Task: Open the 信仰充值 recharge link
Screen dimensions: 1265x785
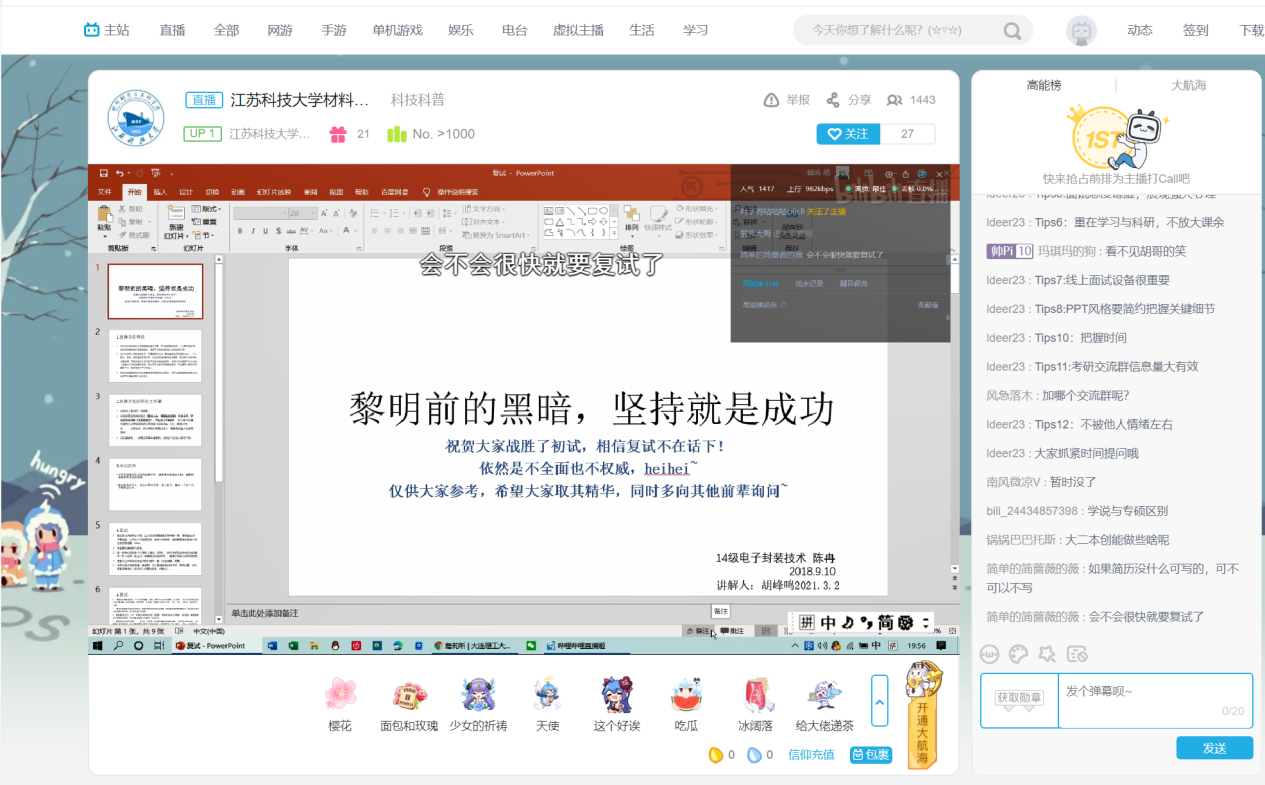Action: point(811,755)
